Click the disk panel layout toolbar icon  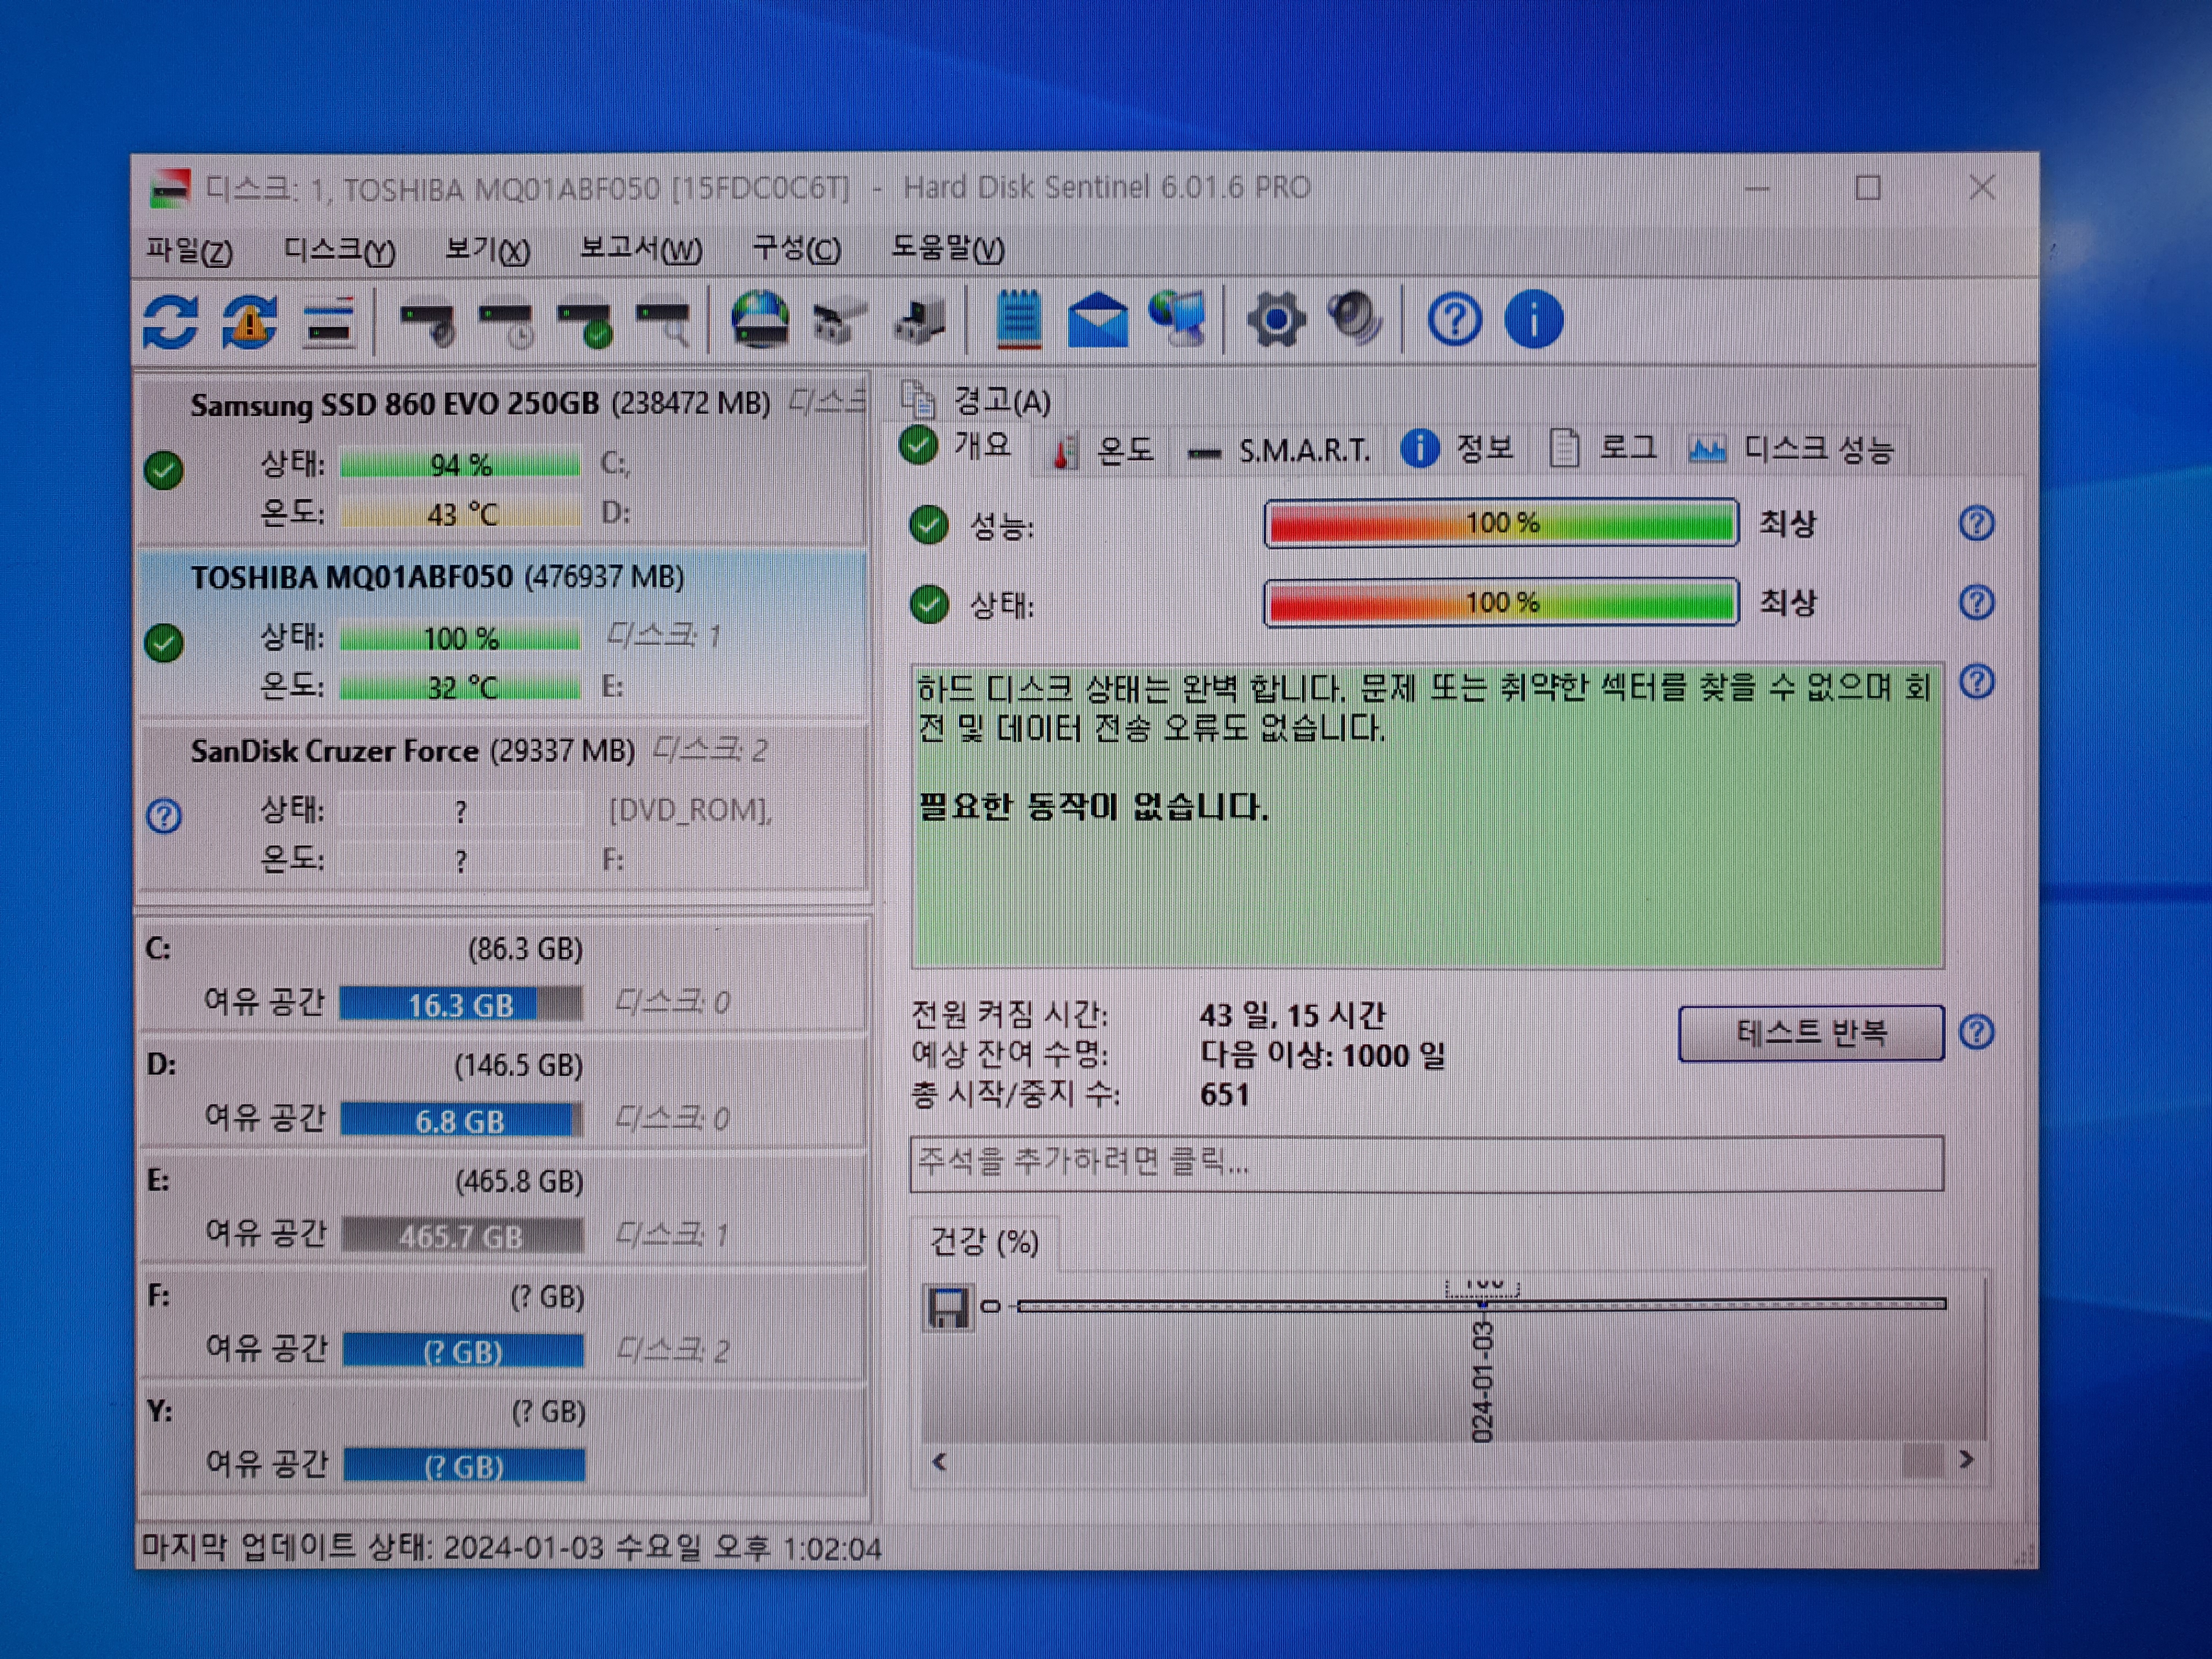coord(329,322)
